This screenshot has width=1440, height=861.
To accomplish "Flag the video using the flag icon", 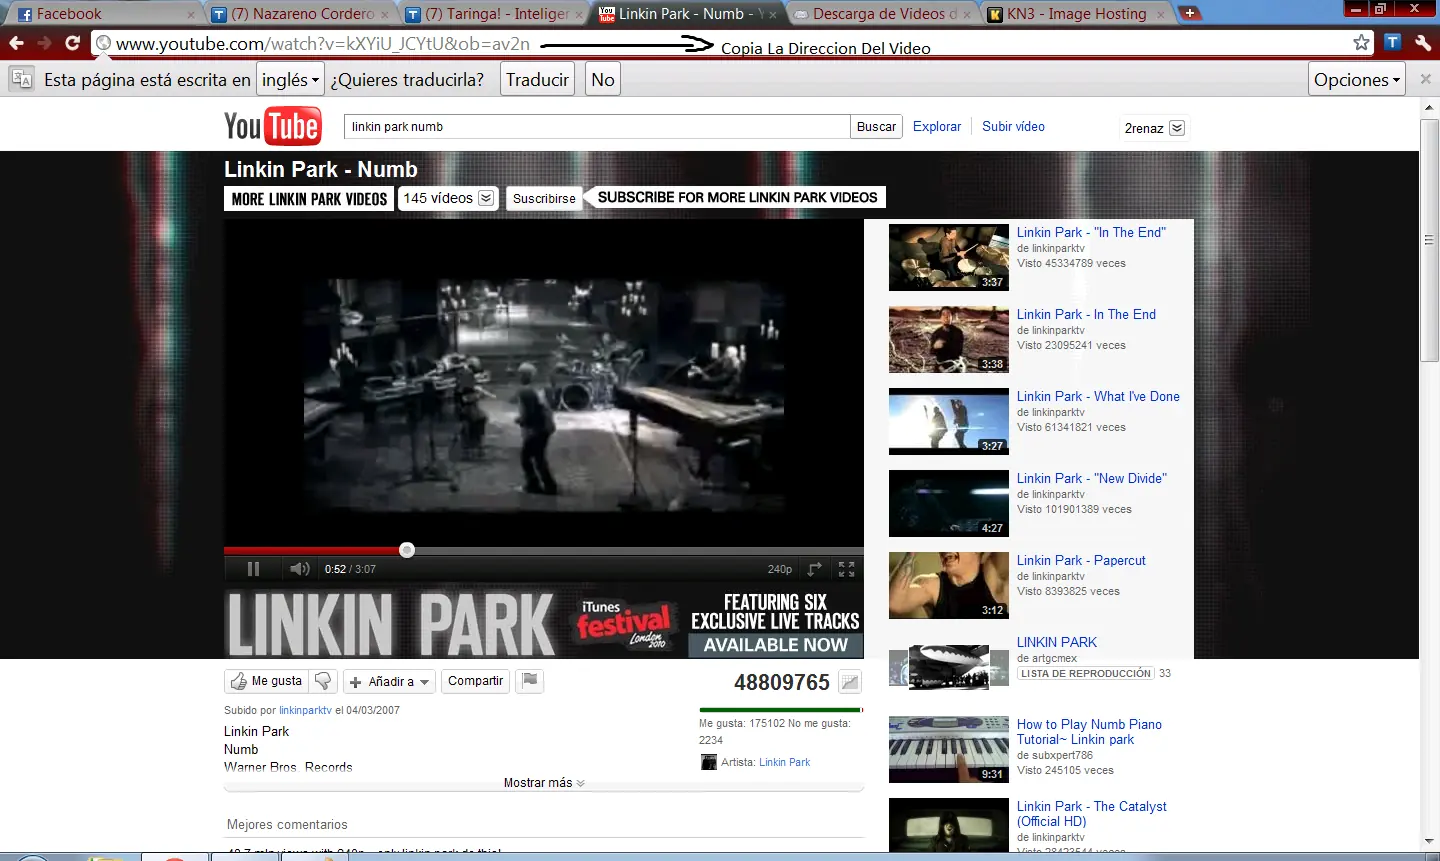I will coord(529,681).
